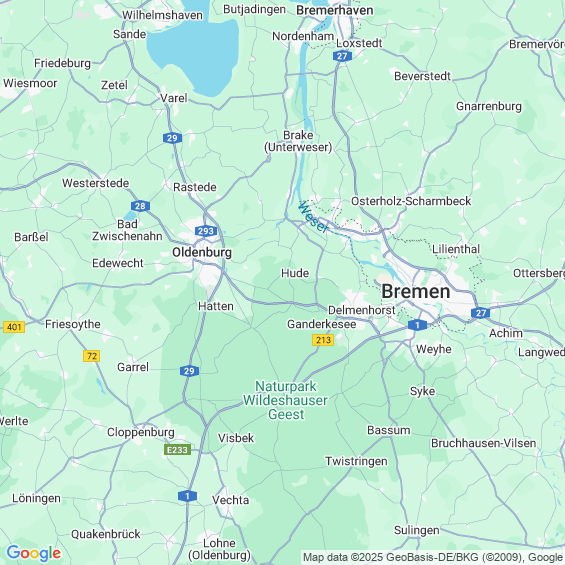565x565 pixels.
Task: Click the A293 shield above Oldenburg
Action: [206, 231]
